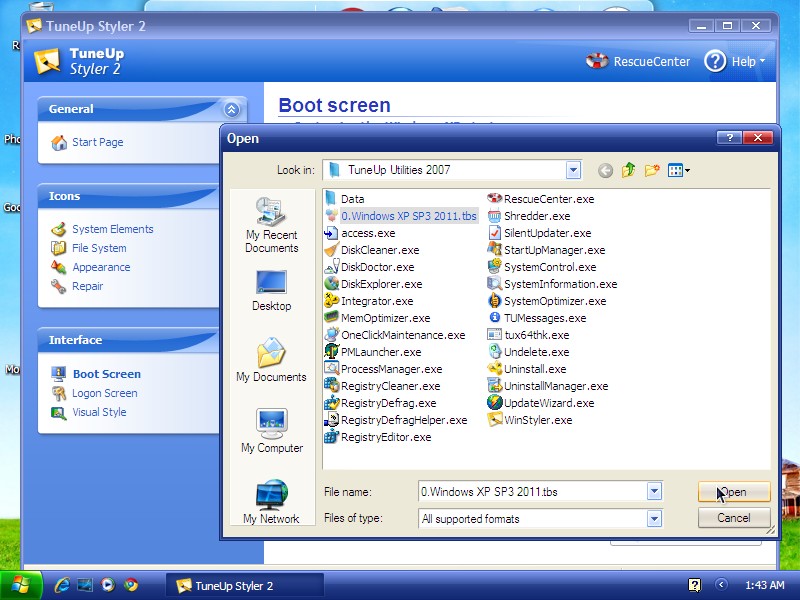Image resolution: width=800 pixels, height=600 pixels.
Task: Open My Recent Documents place
Action: coord(271,225)
